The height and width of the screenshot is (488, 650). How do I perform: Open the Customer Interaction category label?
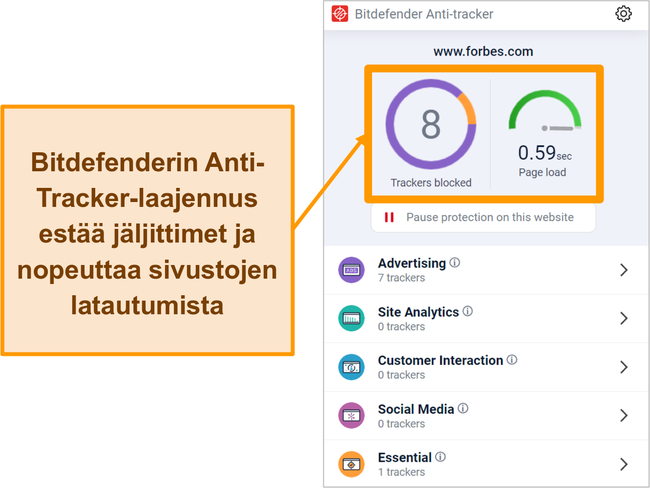click(440, 360)
